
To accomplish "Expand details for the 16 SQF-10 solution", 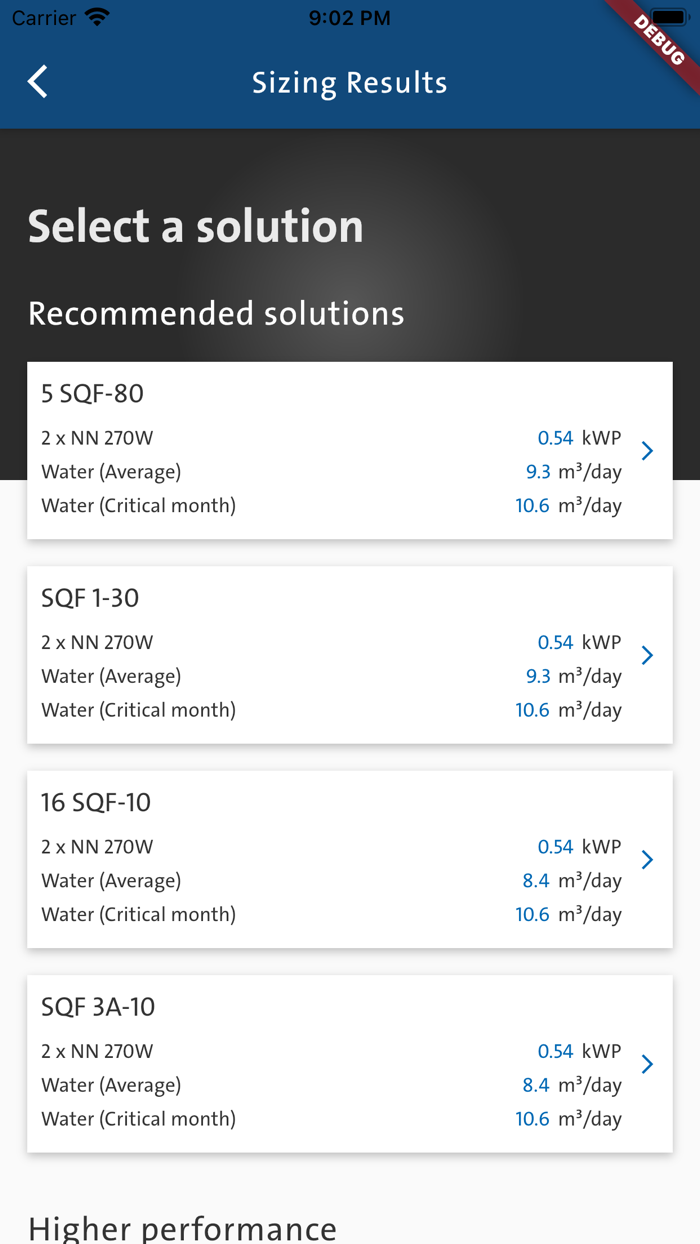I will click(350, 858).
